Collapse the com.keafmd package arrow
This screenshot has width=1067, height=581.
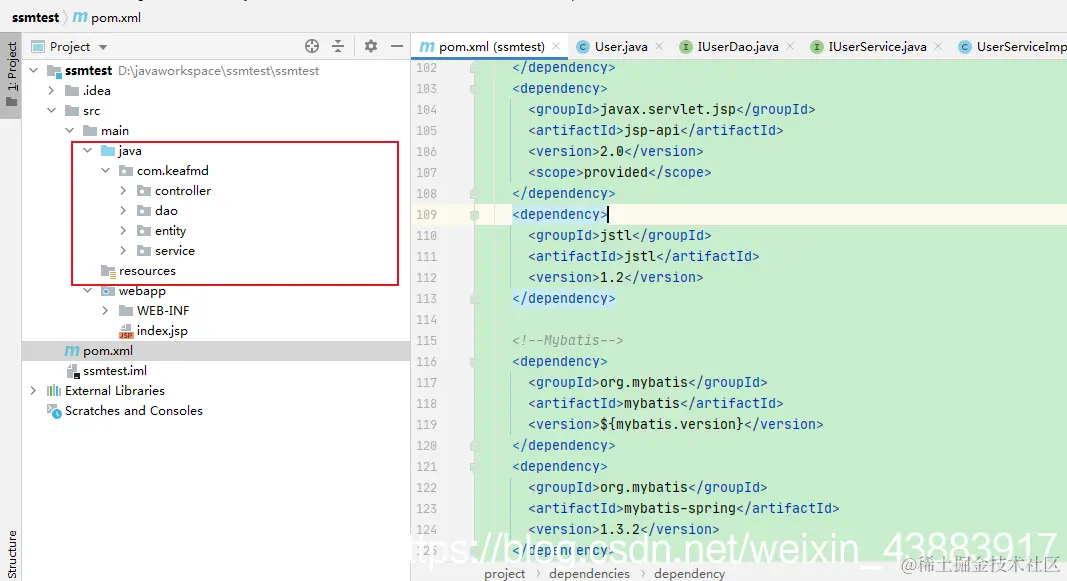pyautogui.click(x=105, y=170)
